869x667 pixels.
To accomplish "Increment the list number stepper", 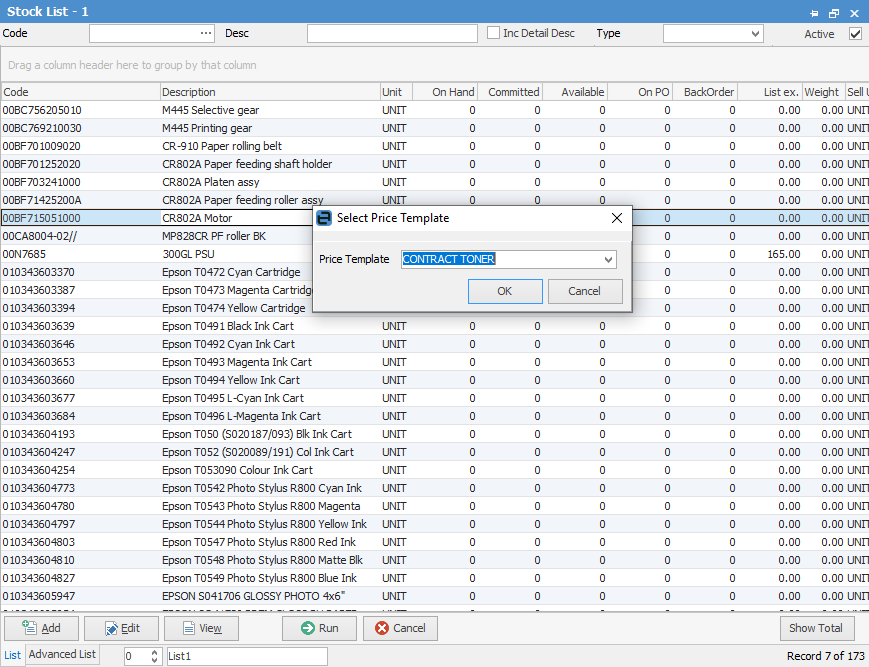I will click(x=154, y=652).
